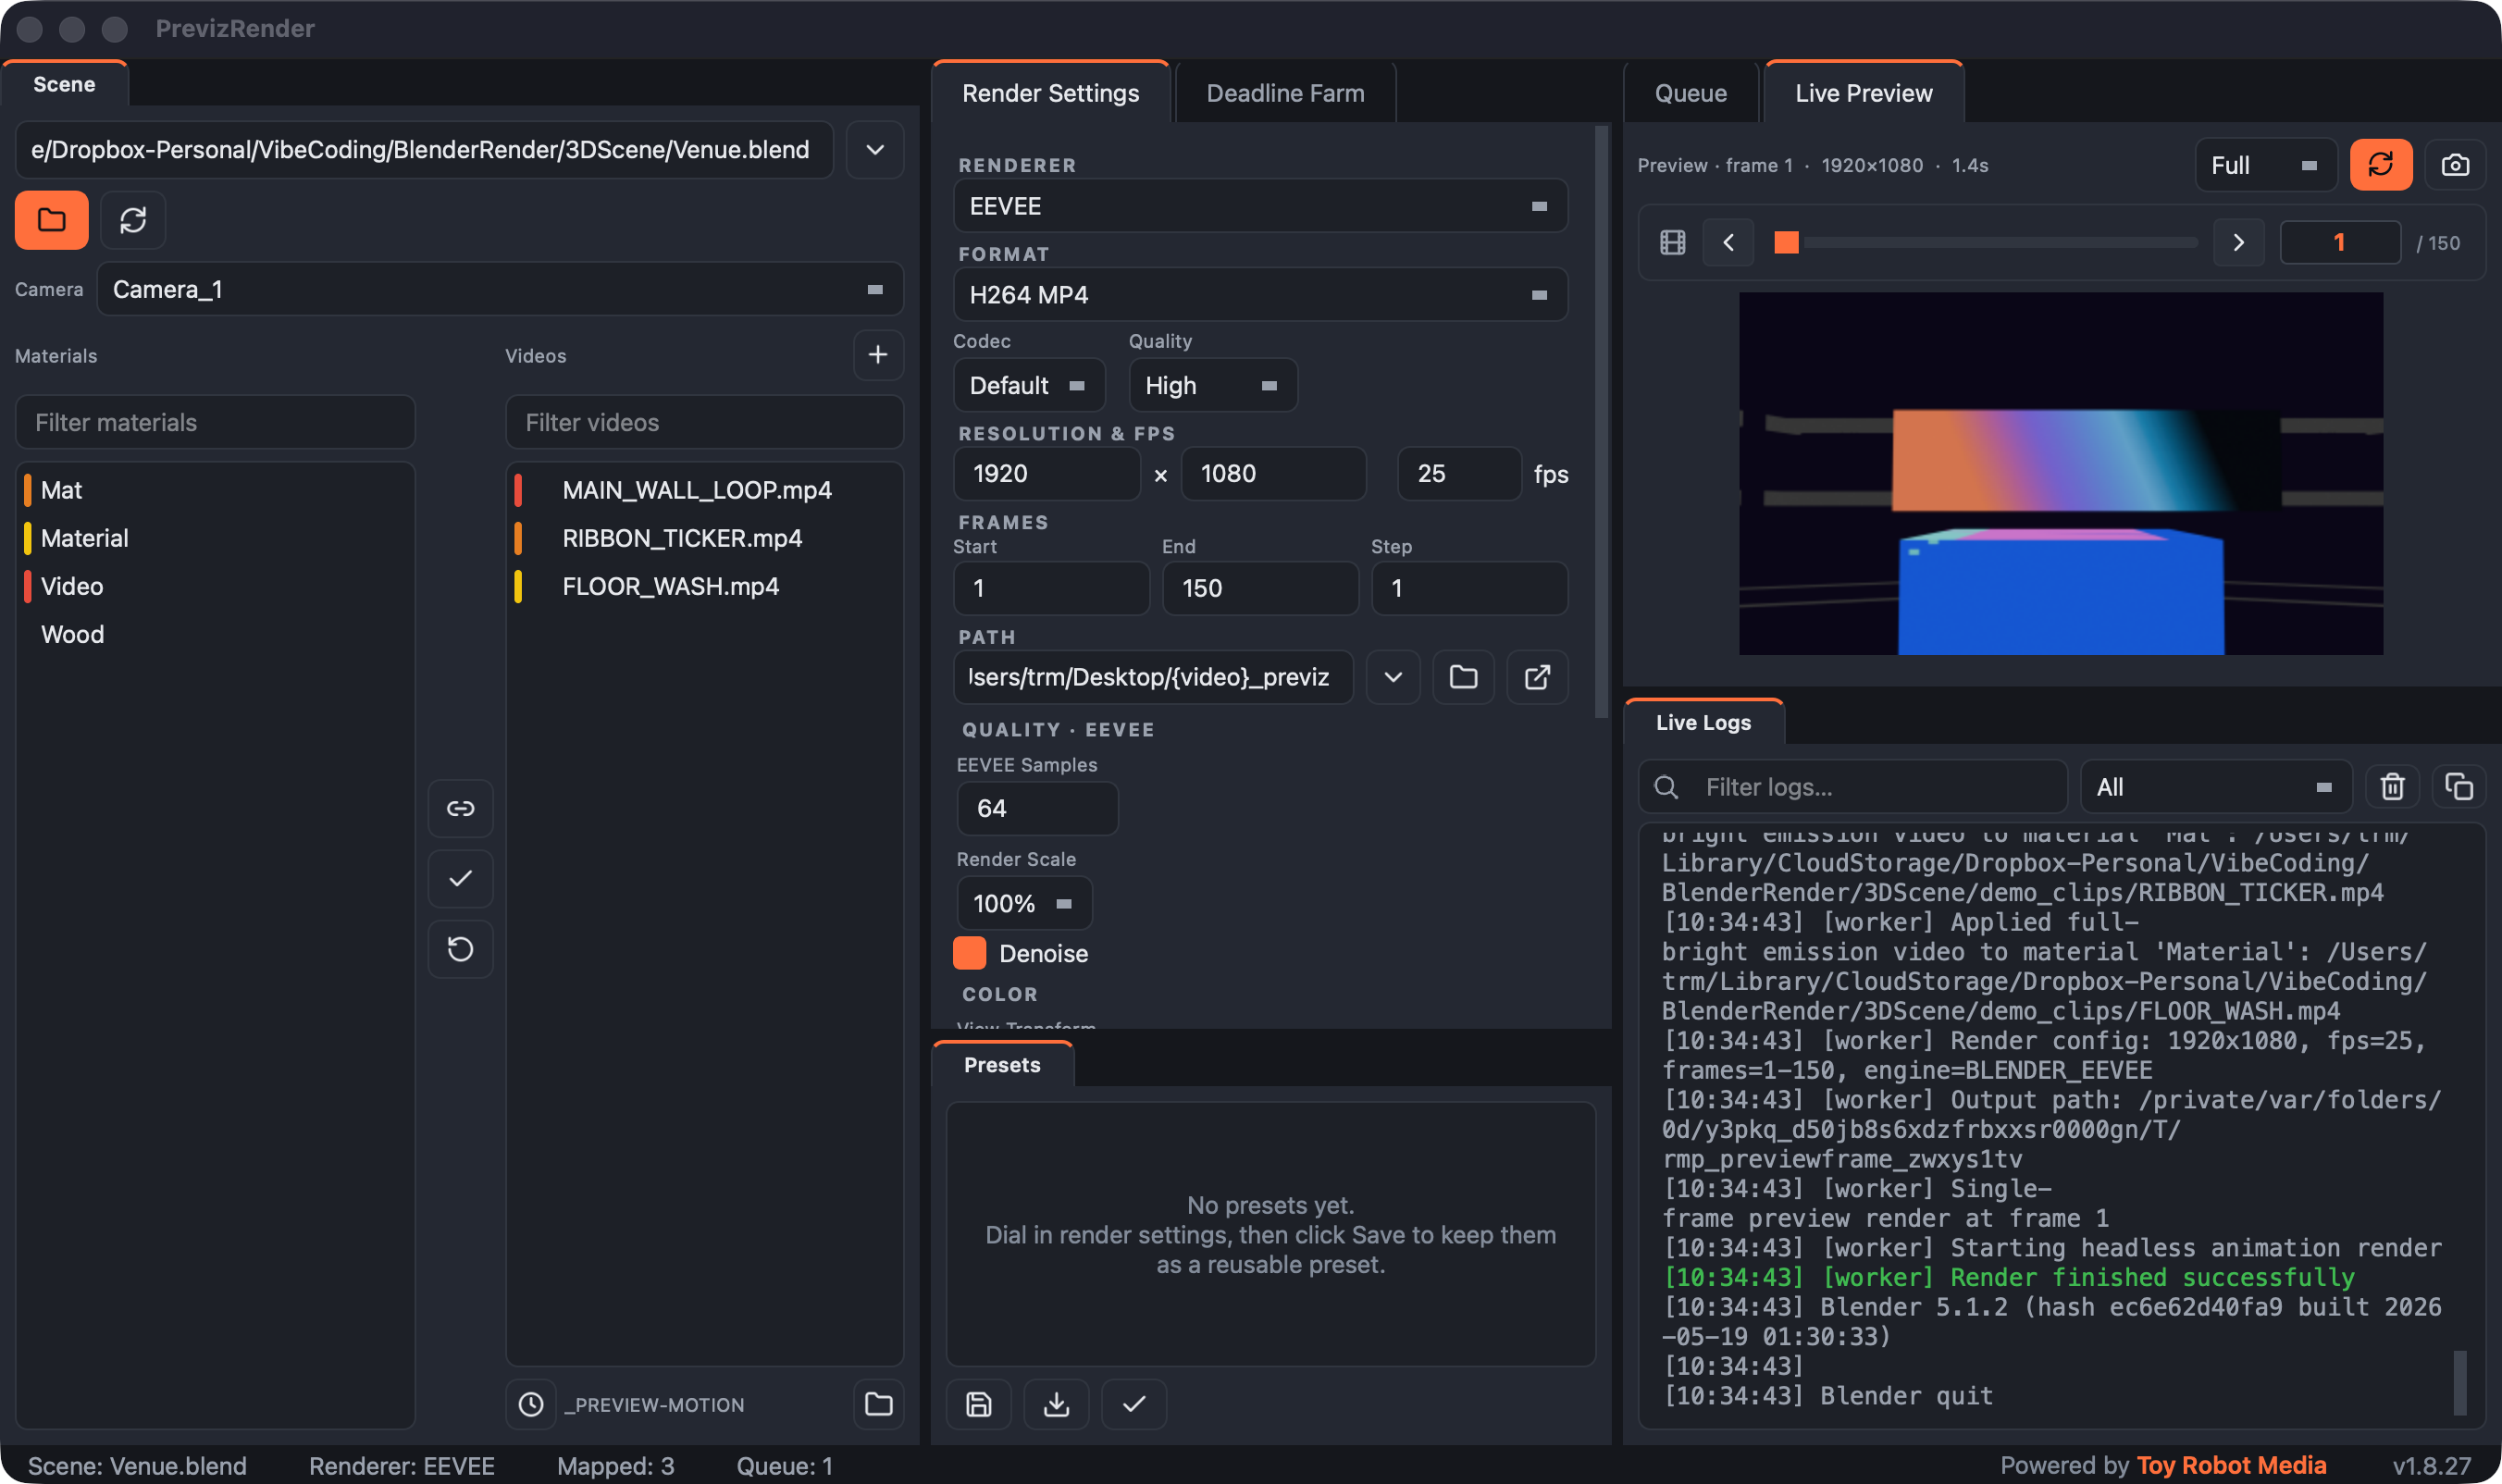Screen dimensions: 2502x1484
Task: Click the preview frame slider handle
Action: tap(1786, 242)
